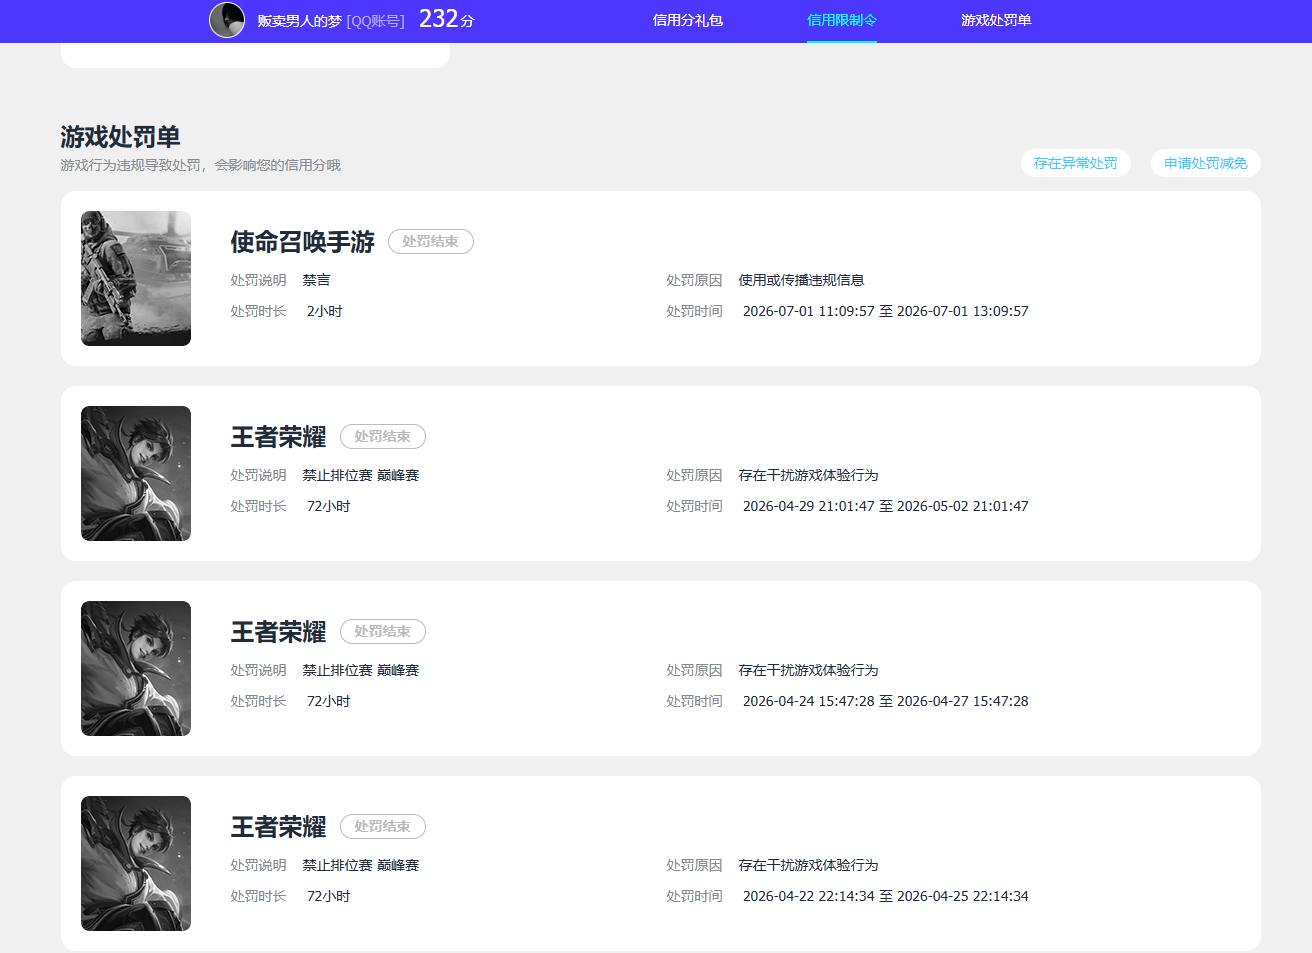Click the penalty reason 使用或传播违规信息
Screen dimensions: 1312x953
[x=802, y=280]
